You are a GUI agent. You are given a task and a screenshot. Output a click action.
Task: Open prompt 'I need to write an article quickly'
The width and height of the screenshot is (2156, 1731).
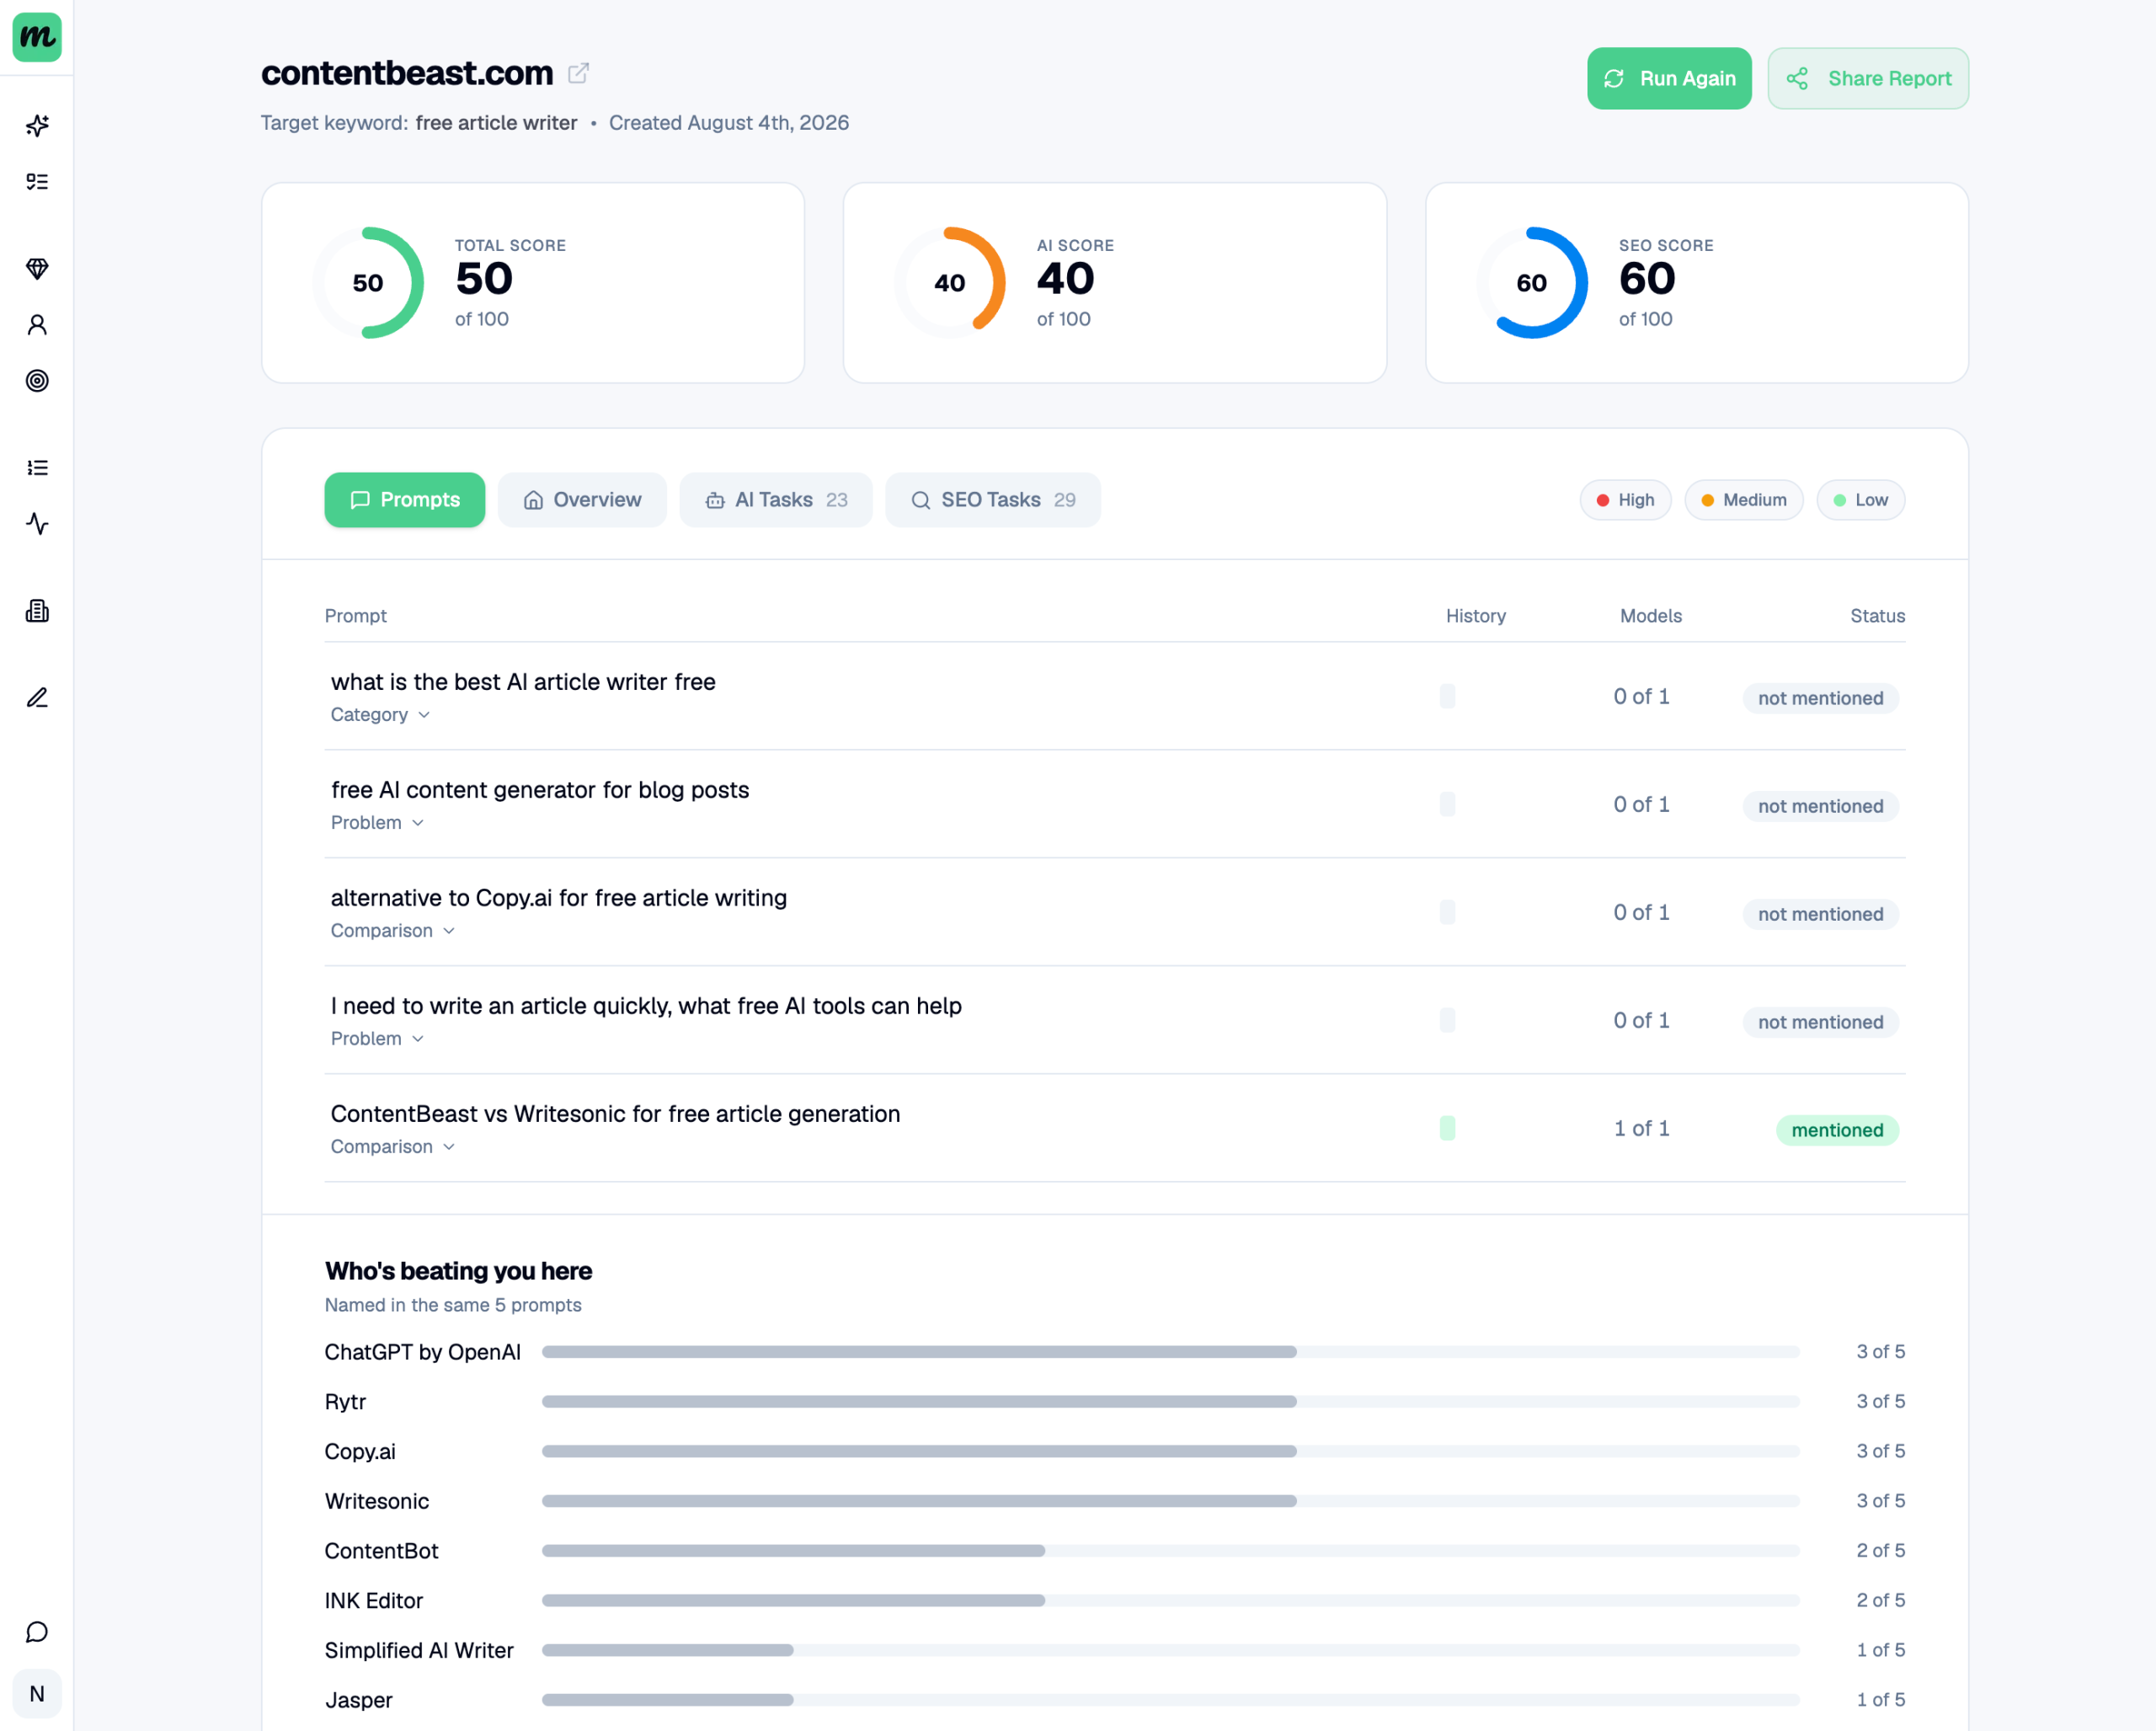pyautogui.click(x=646, y=1006)
